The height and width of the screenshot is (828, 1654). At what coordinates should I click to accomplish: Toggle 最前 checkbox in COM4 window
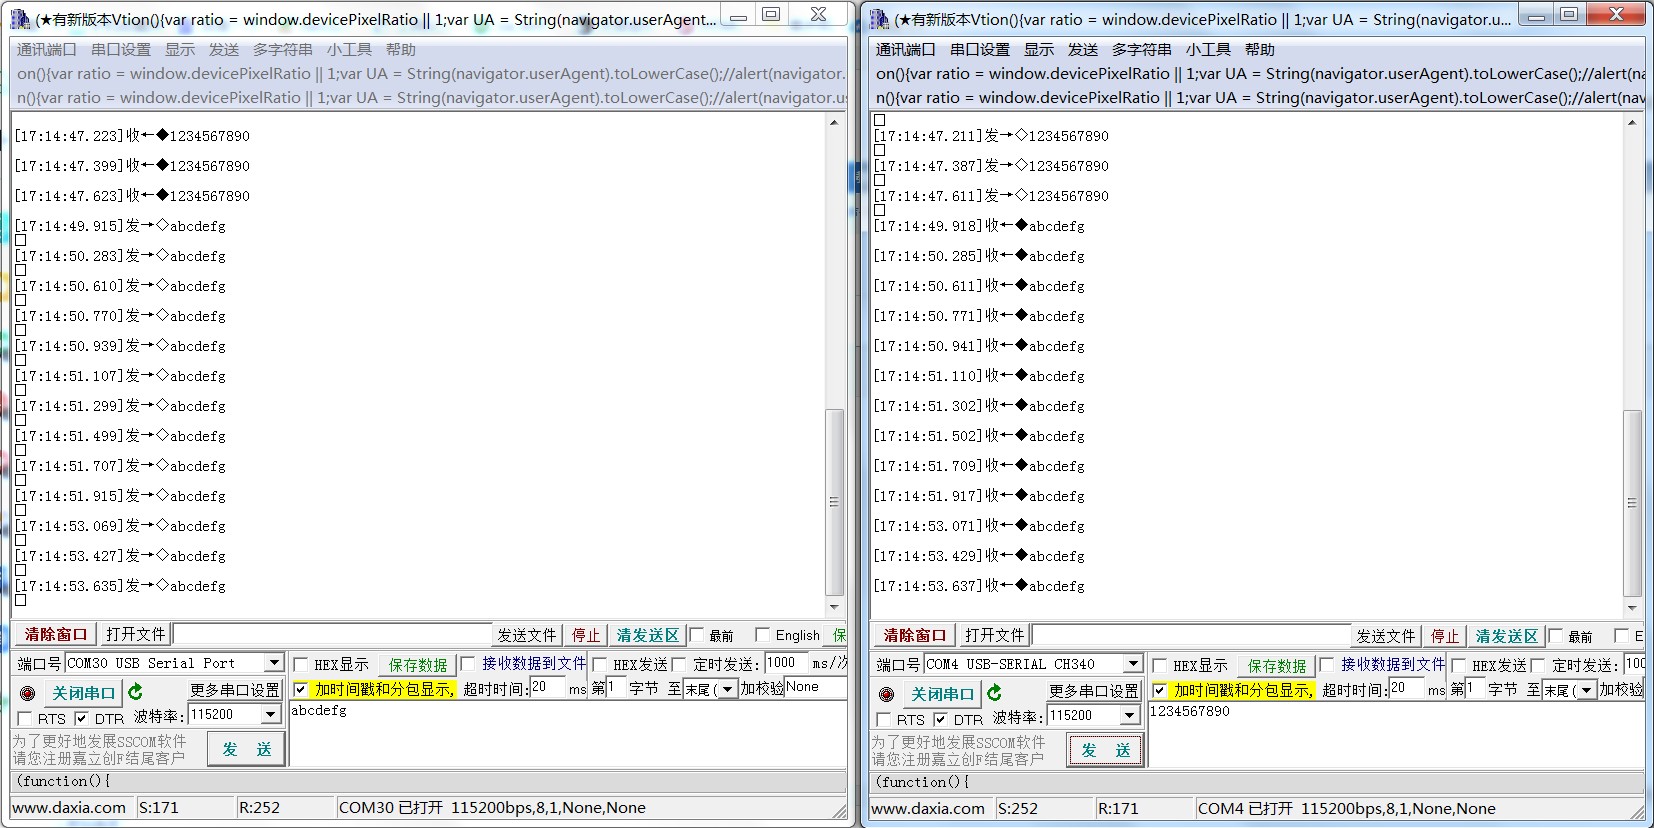point(1556,636)
